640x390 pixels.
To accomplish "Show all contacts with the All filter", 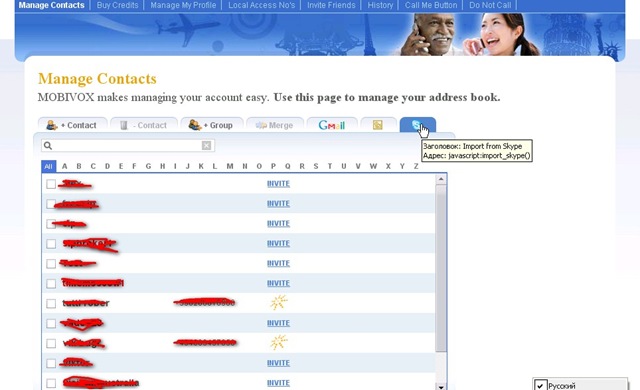I will tap(49, 166).
